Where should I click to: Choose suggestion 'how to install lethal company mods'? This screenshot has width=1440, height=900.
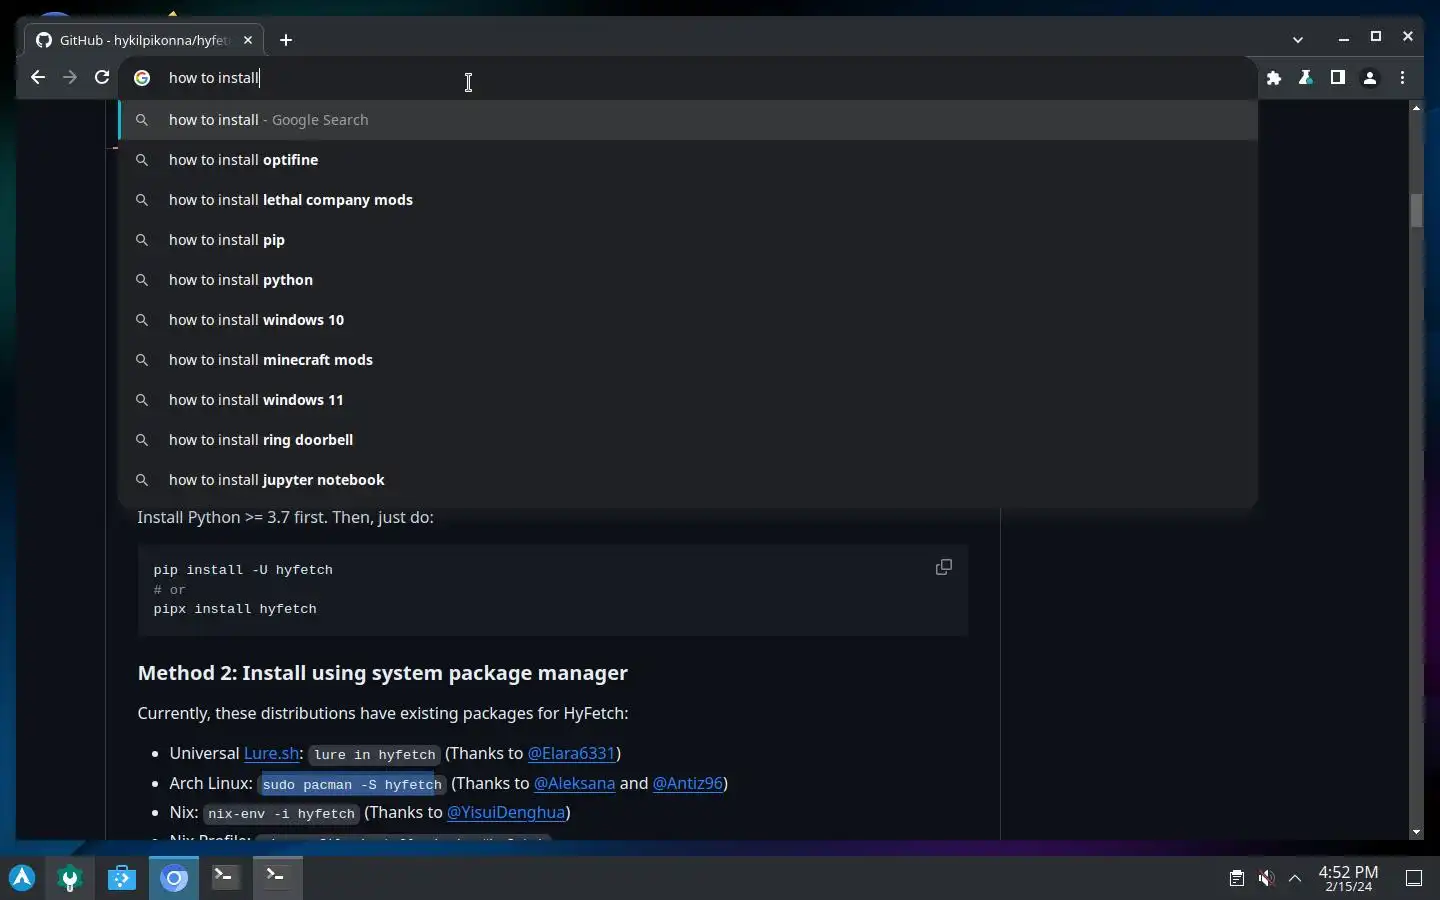pyautogui.click(x=688, y=200)
